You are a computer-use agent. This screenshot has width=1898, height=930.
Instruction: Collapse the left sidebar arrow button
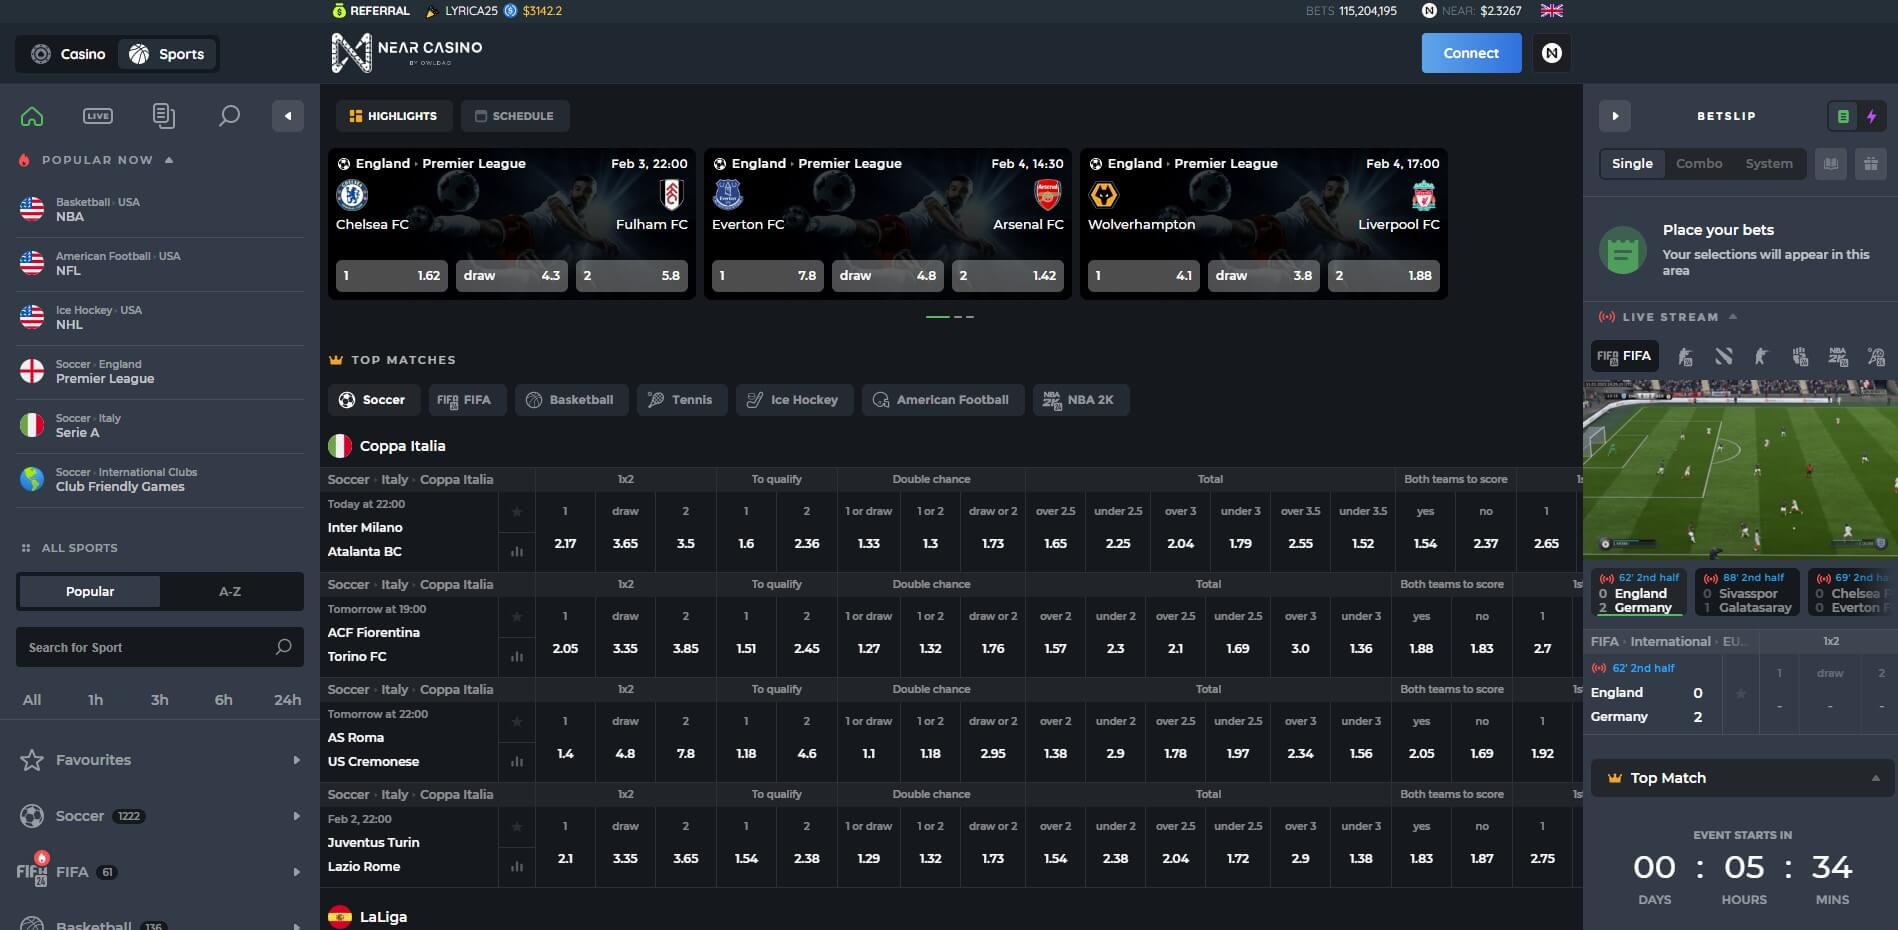click(x=288, y=116)
